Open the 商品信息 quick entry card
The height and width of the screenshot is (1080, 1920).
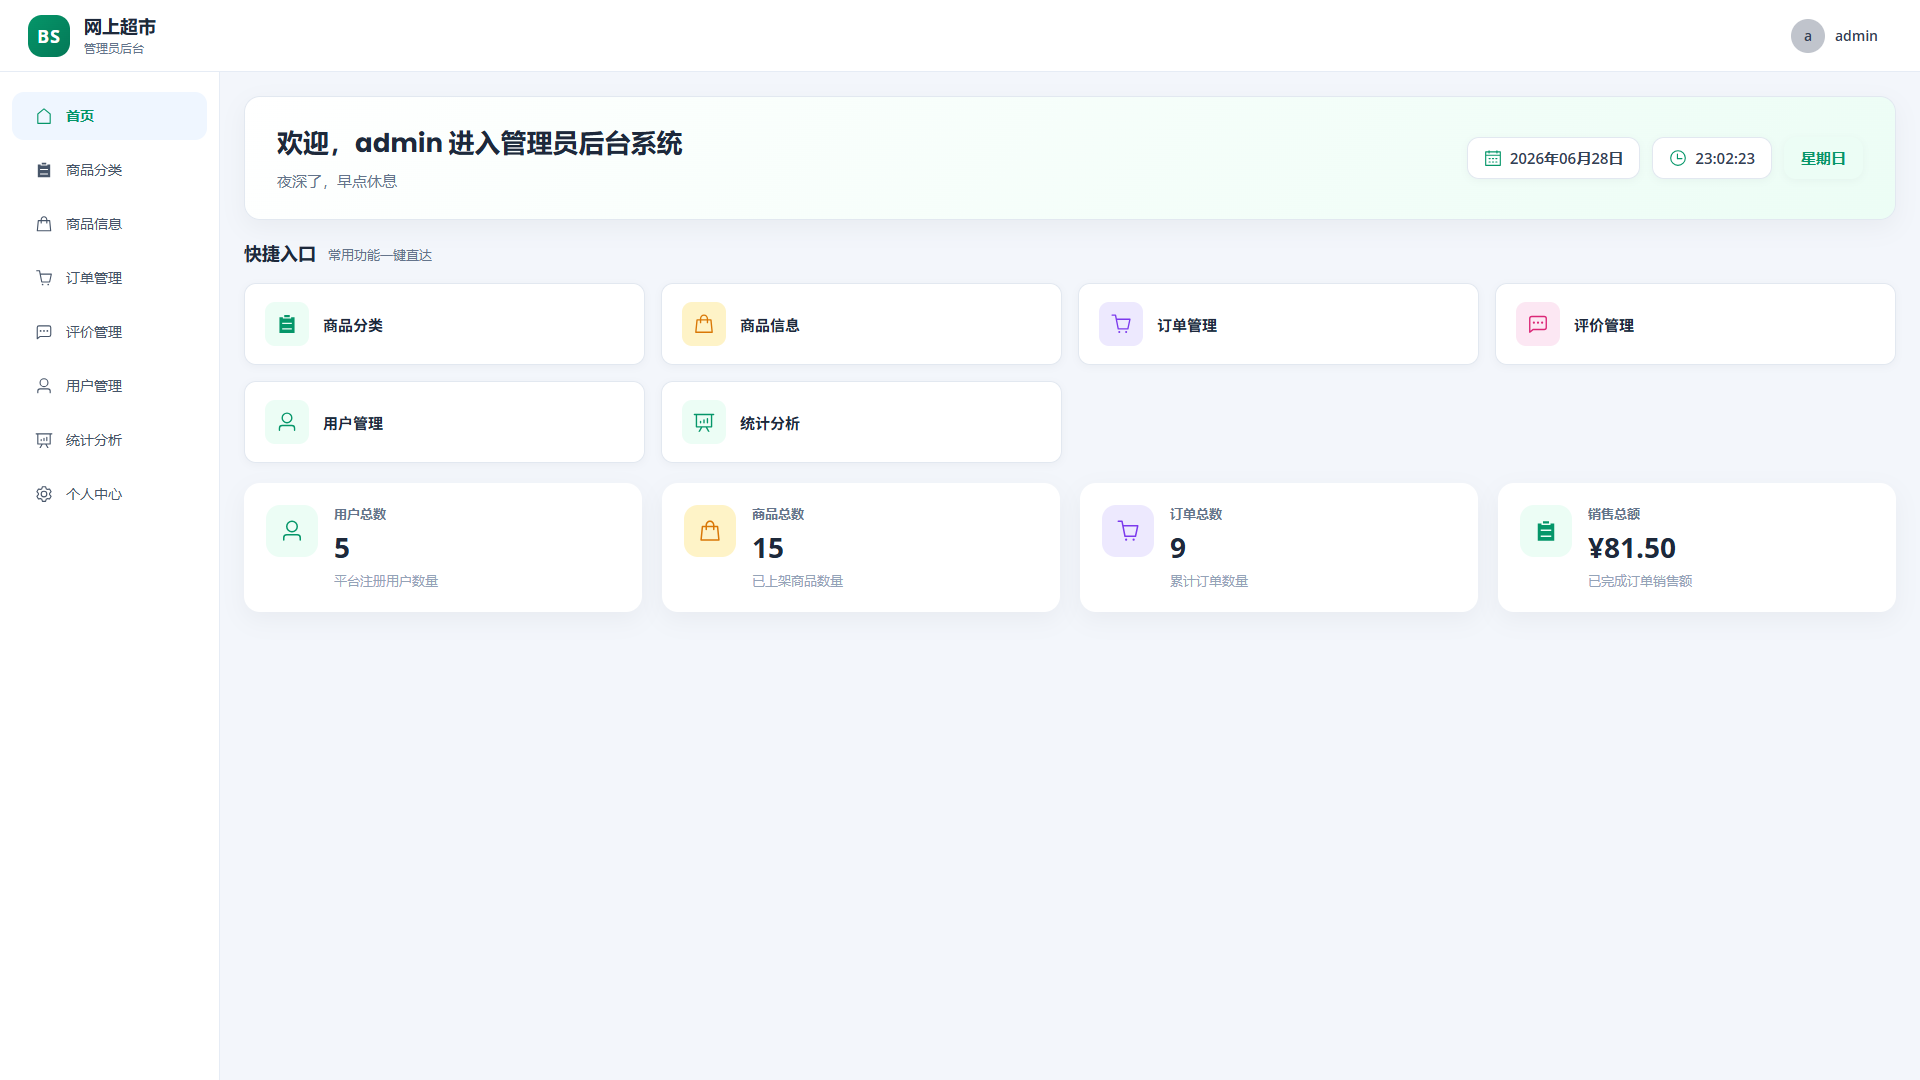pyautogui.click(x=861, y=324)
